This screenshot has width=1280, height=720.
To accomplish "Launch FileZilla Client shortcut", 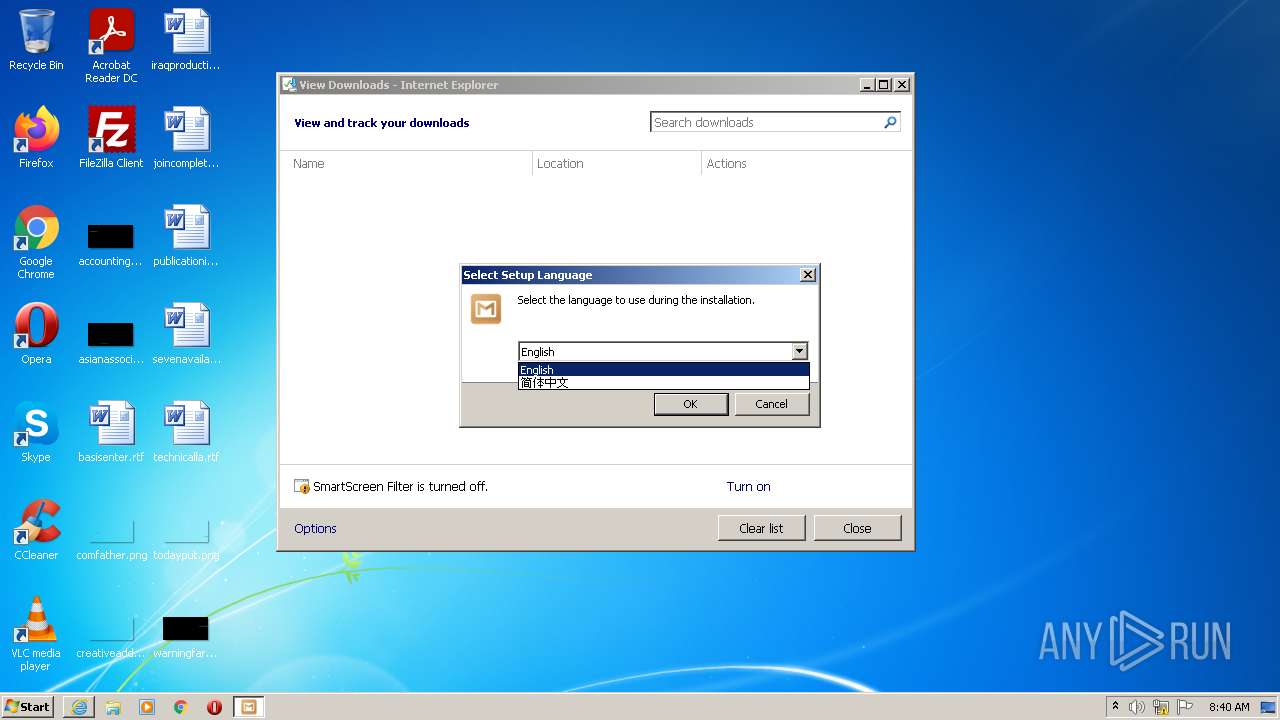I will pos(111,138).
